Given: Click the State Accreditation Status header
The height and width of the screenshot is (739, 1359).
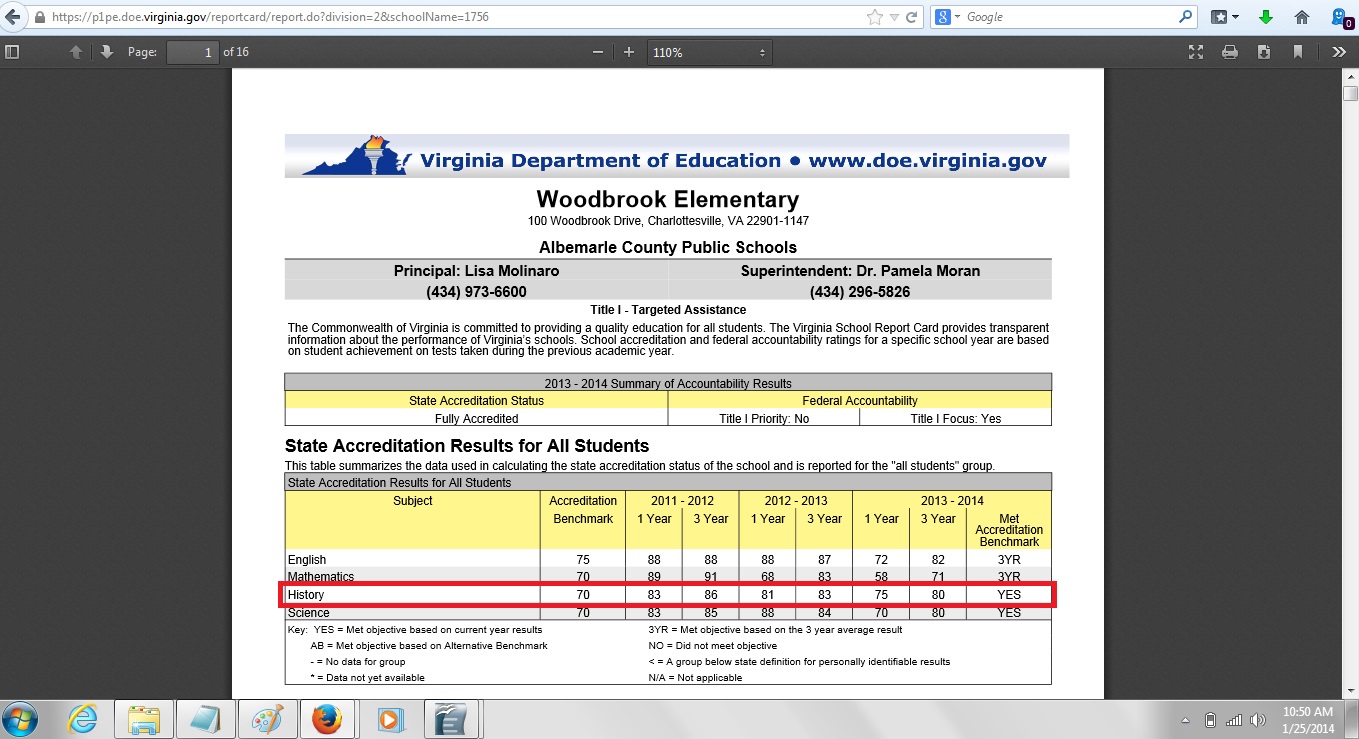Looking at the screenshot, I should 476,400.
